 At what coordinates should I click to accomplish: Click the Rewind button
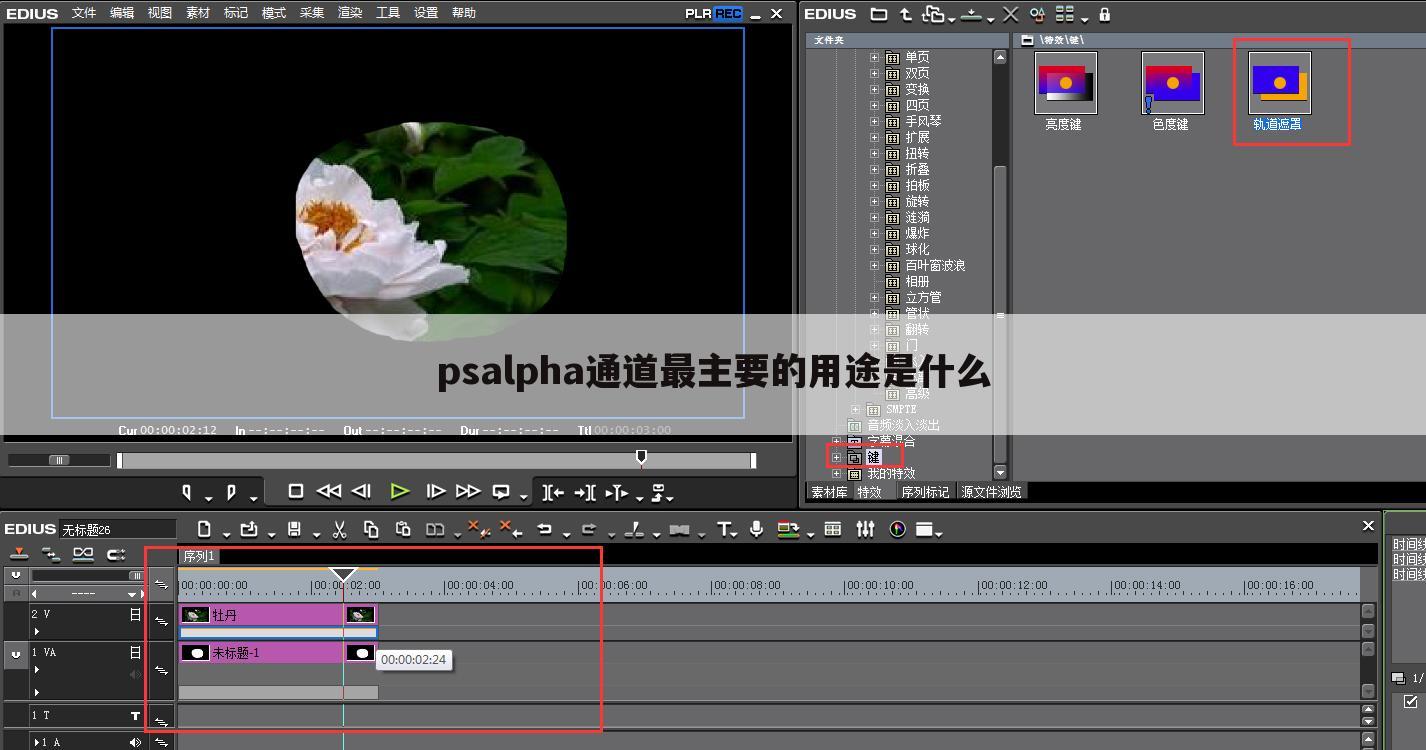[x=328, y=491]
